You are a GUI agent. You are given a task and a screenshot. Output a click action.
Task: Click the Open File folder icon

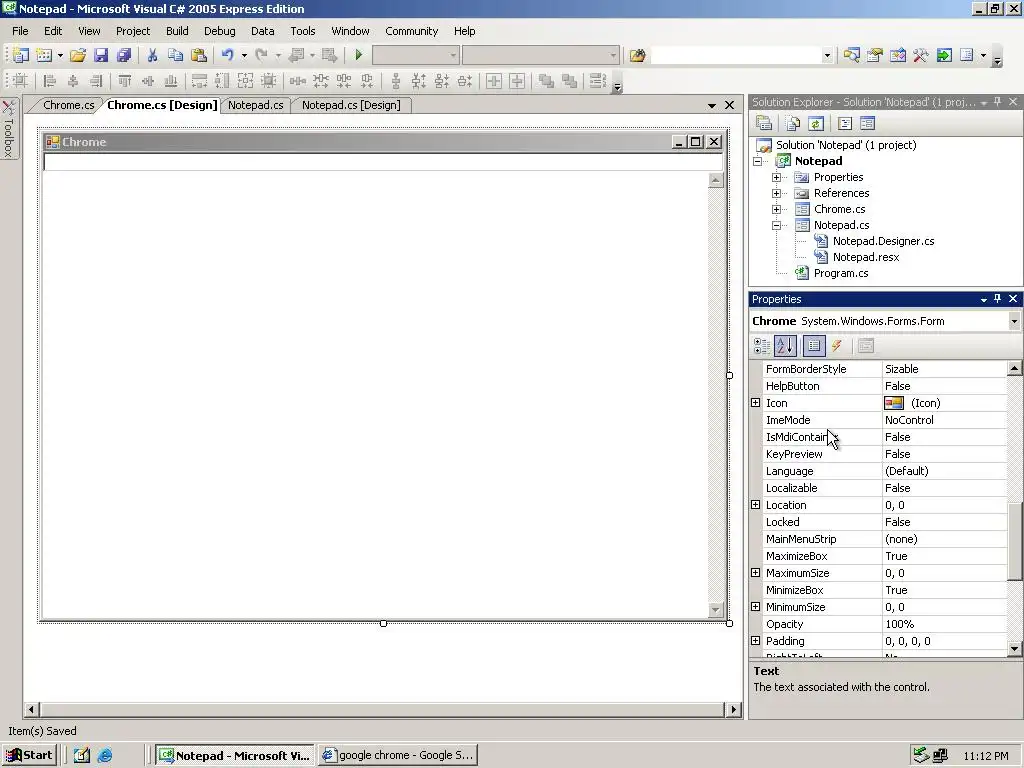78,56
